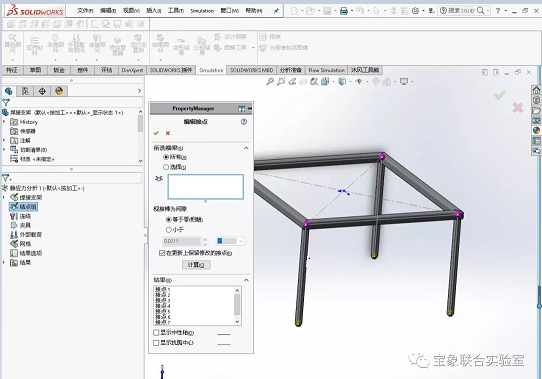542x379 pixels.
Task: Click the green checkmark in PropertyManager
Action: (x=156, y=133)
